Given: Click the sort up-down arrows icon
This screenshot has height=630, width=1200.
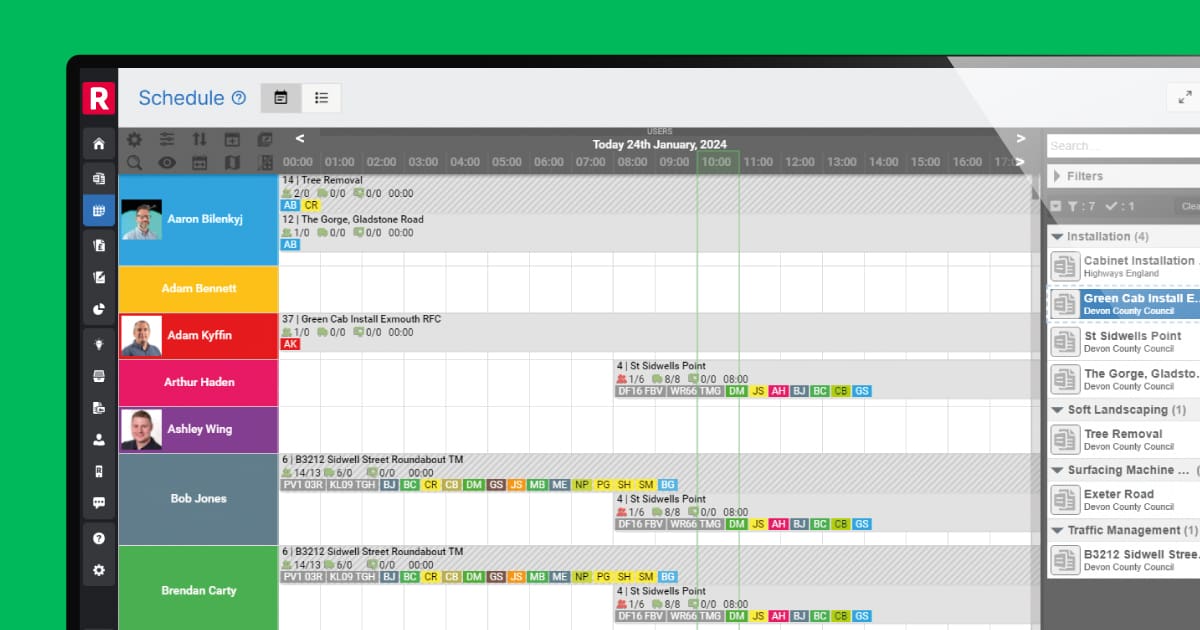Looking at the screenshot, I should (200, 140).
